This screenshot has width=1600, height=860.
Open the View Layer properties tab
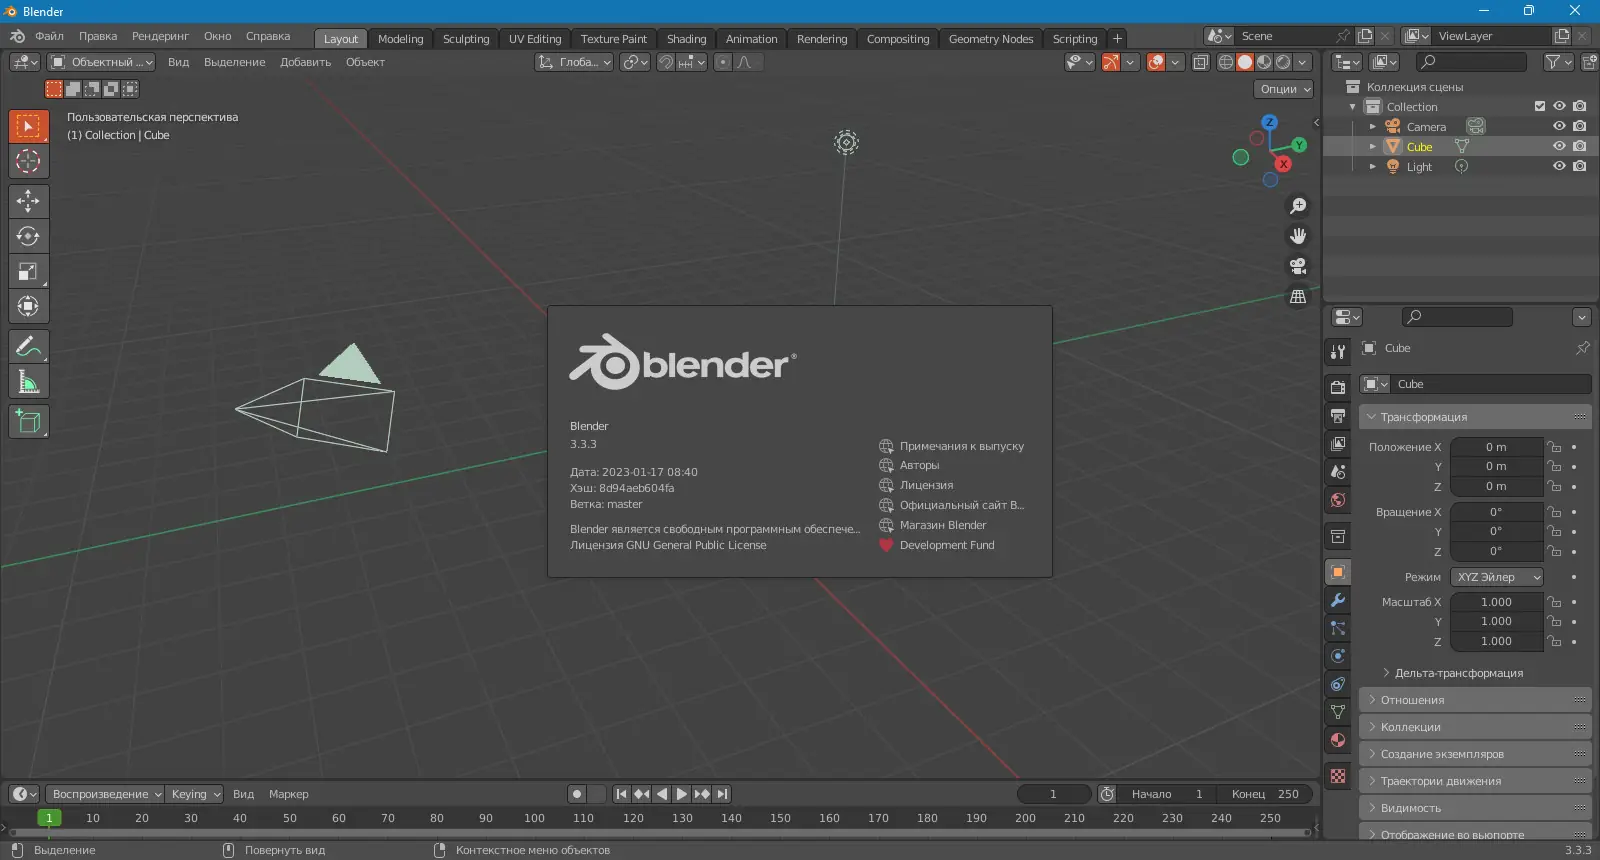[x=1338, y=443]
